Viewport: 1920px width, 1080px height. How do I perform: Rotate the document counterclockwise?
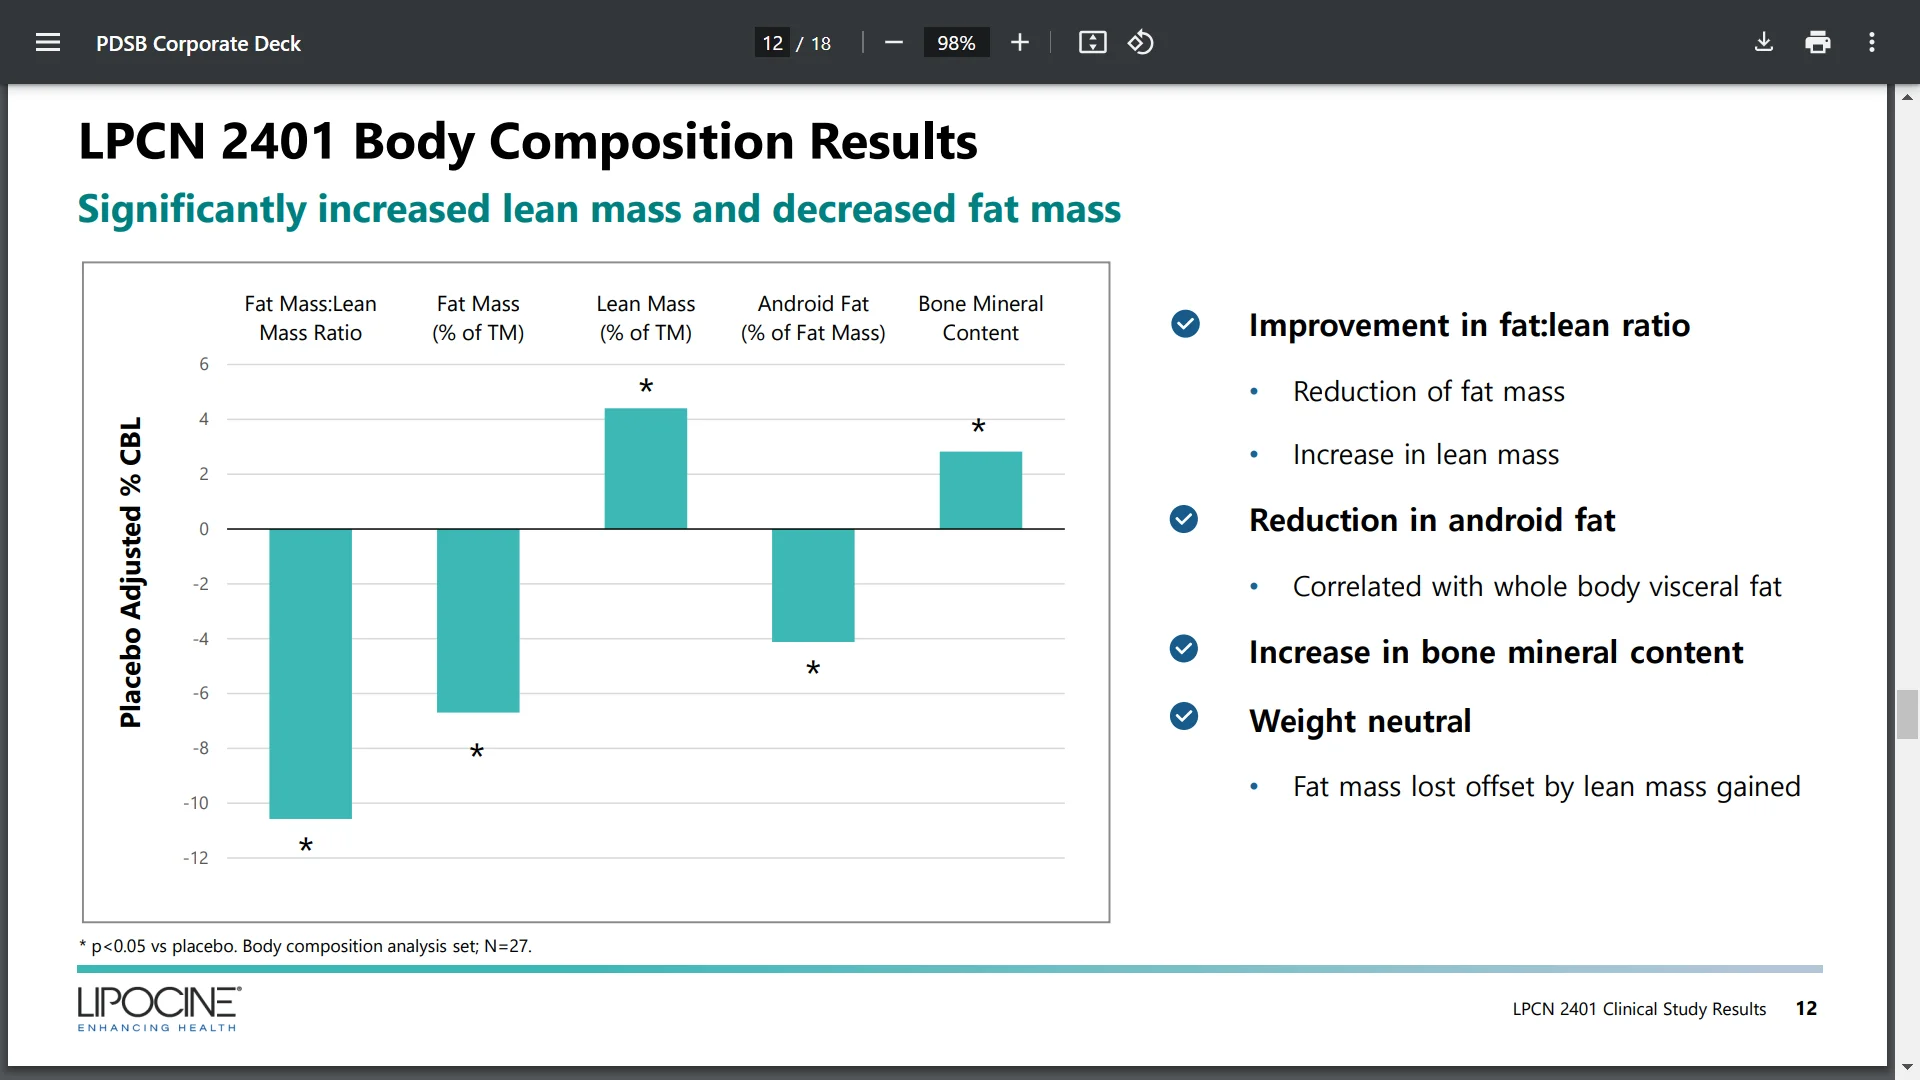click(1141, 42)
